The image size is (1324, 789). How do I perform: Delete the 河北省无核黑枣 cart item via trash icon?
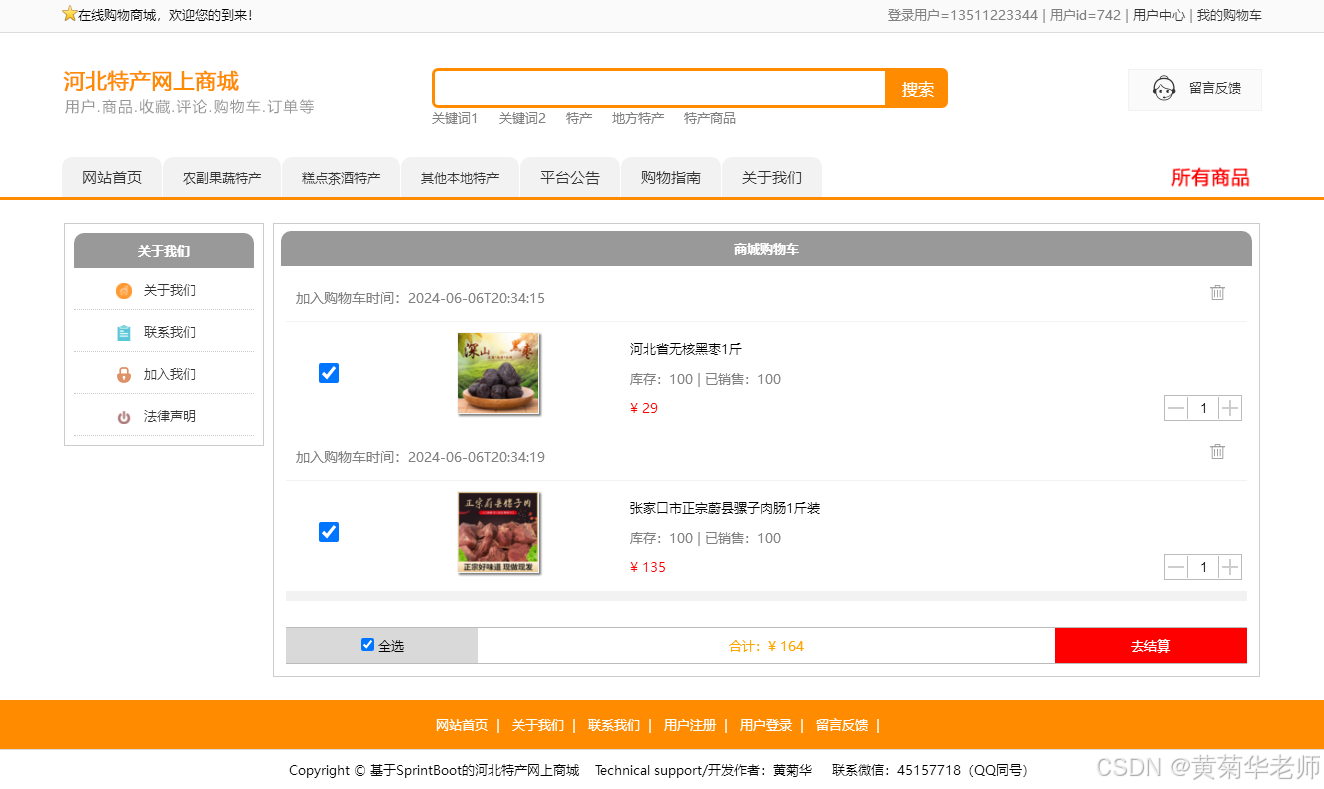(x=1217, y=292)
